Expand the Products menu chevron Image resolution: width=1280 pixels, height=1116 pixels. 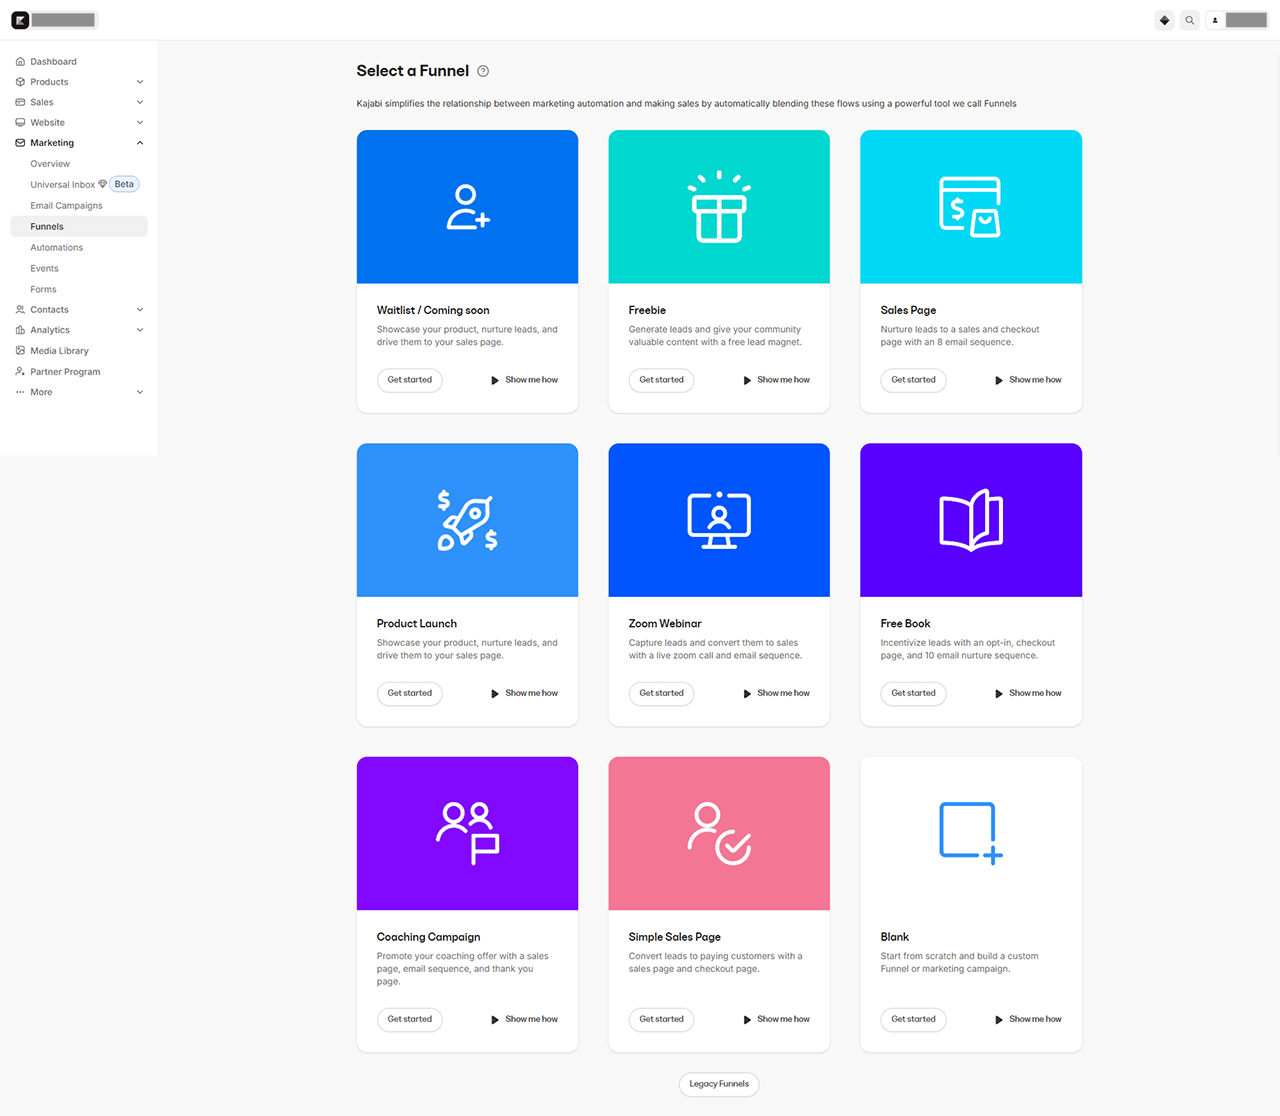point(140,82)
